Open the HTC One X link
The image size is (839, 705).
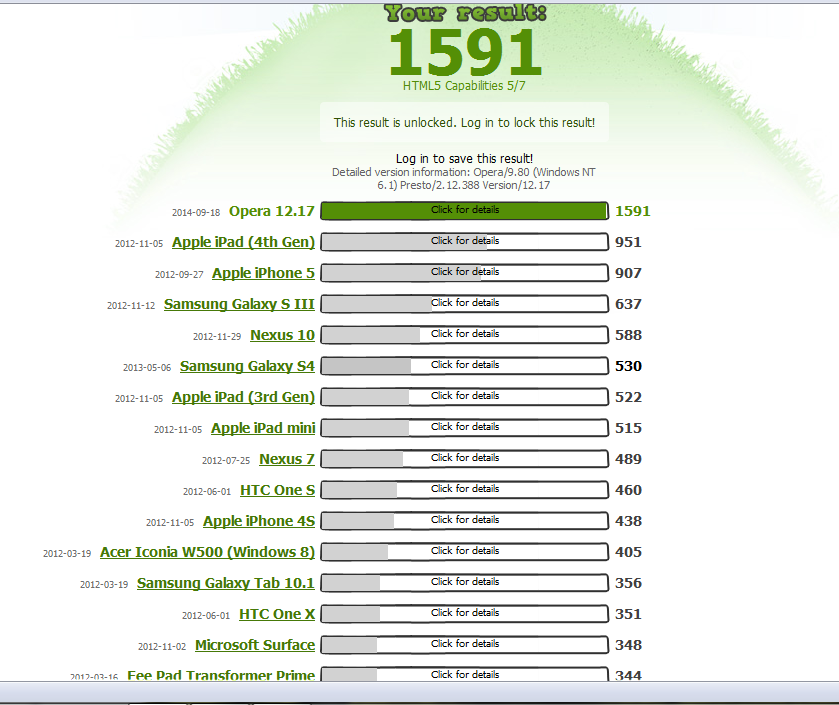tap(277, 615)
